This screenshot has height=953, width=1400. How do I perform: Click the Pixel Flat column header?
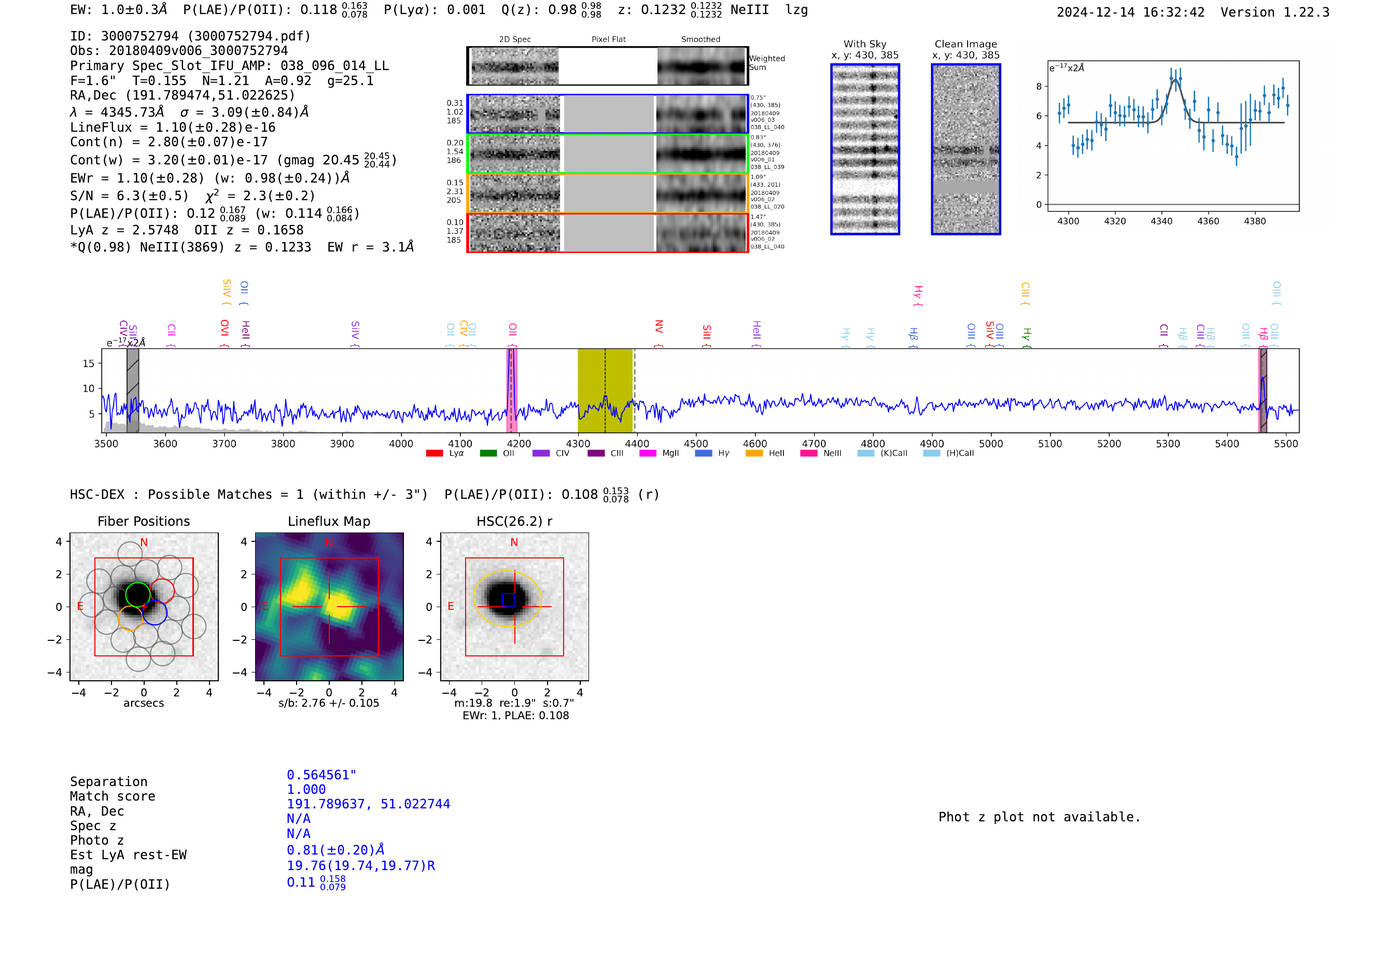pos(608,40)
